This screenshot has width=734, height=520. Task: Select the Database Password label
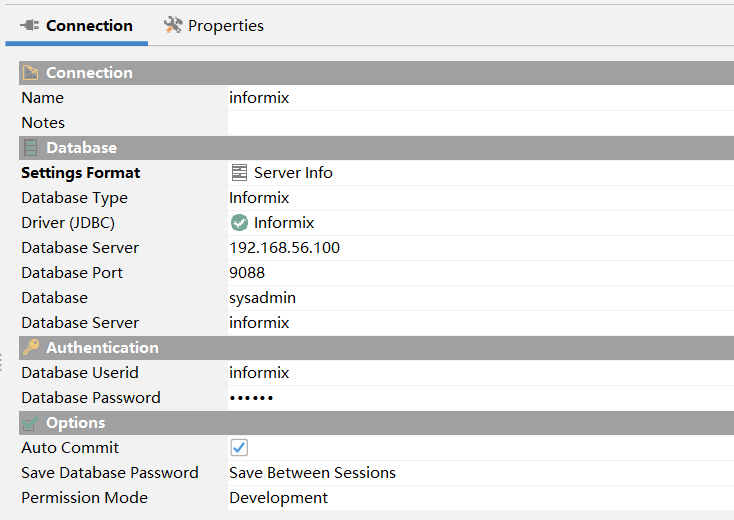(x=91, y=397)
